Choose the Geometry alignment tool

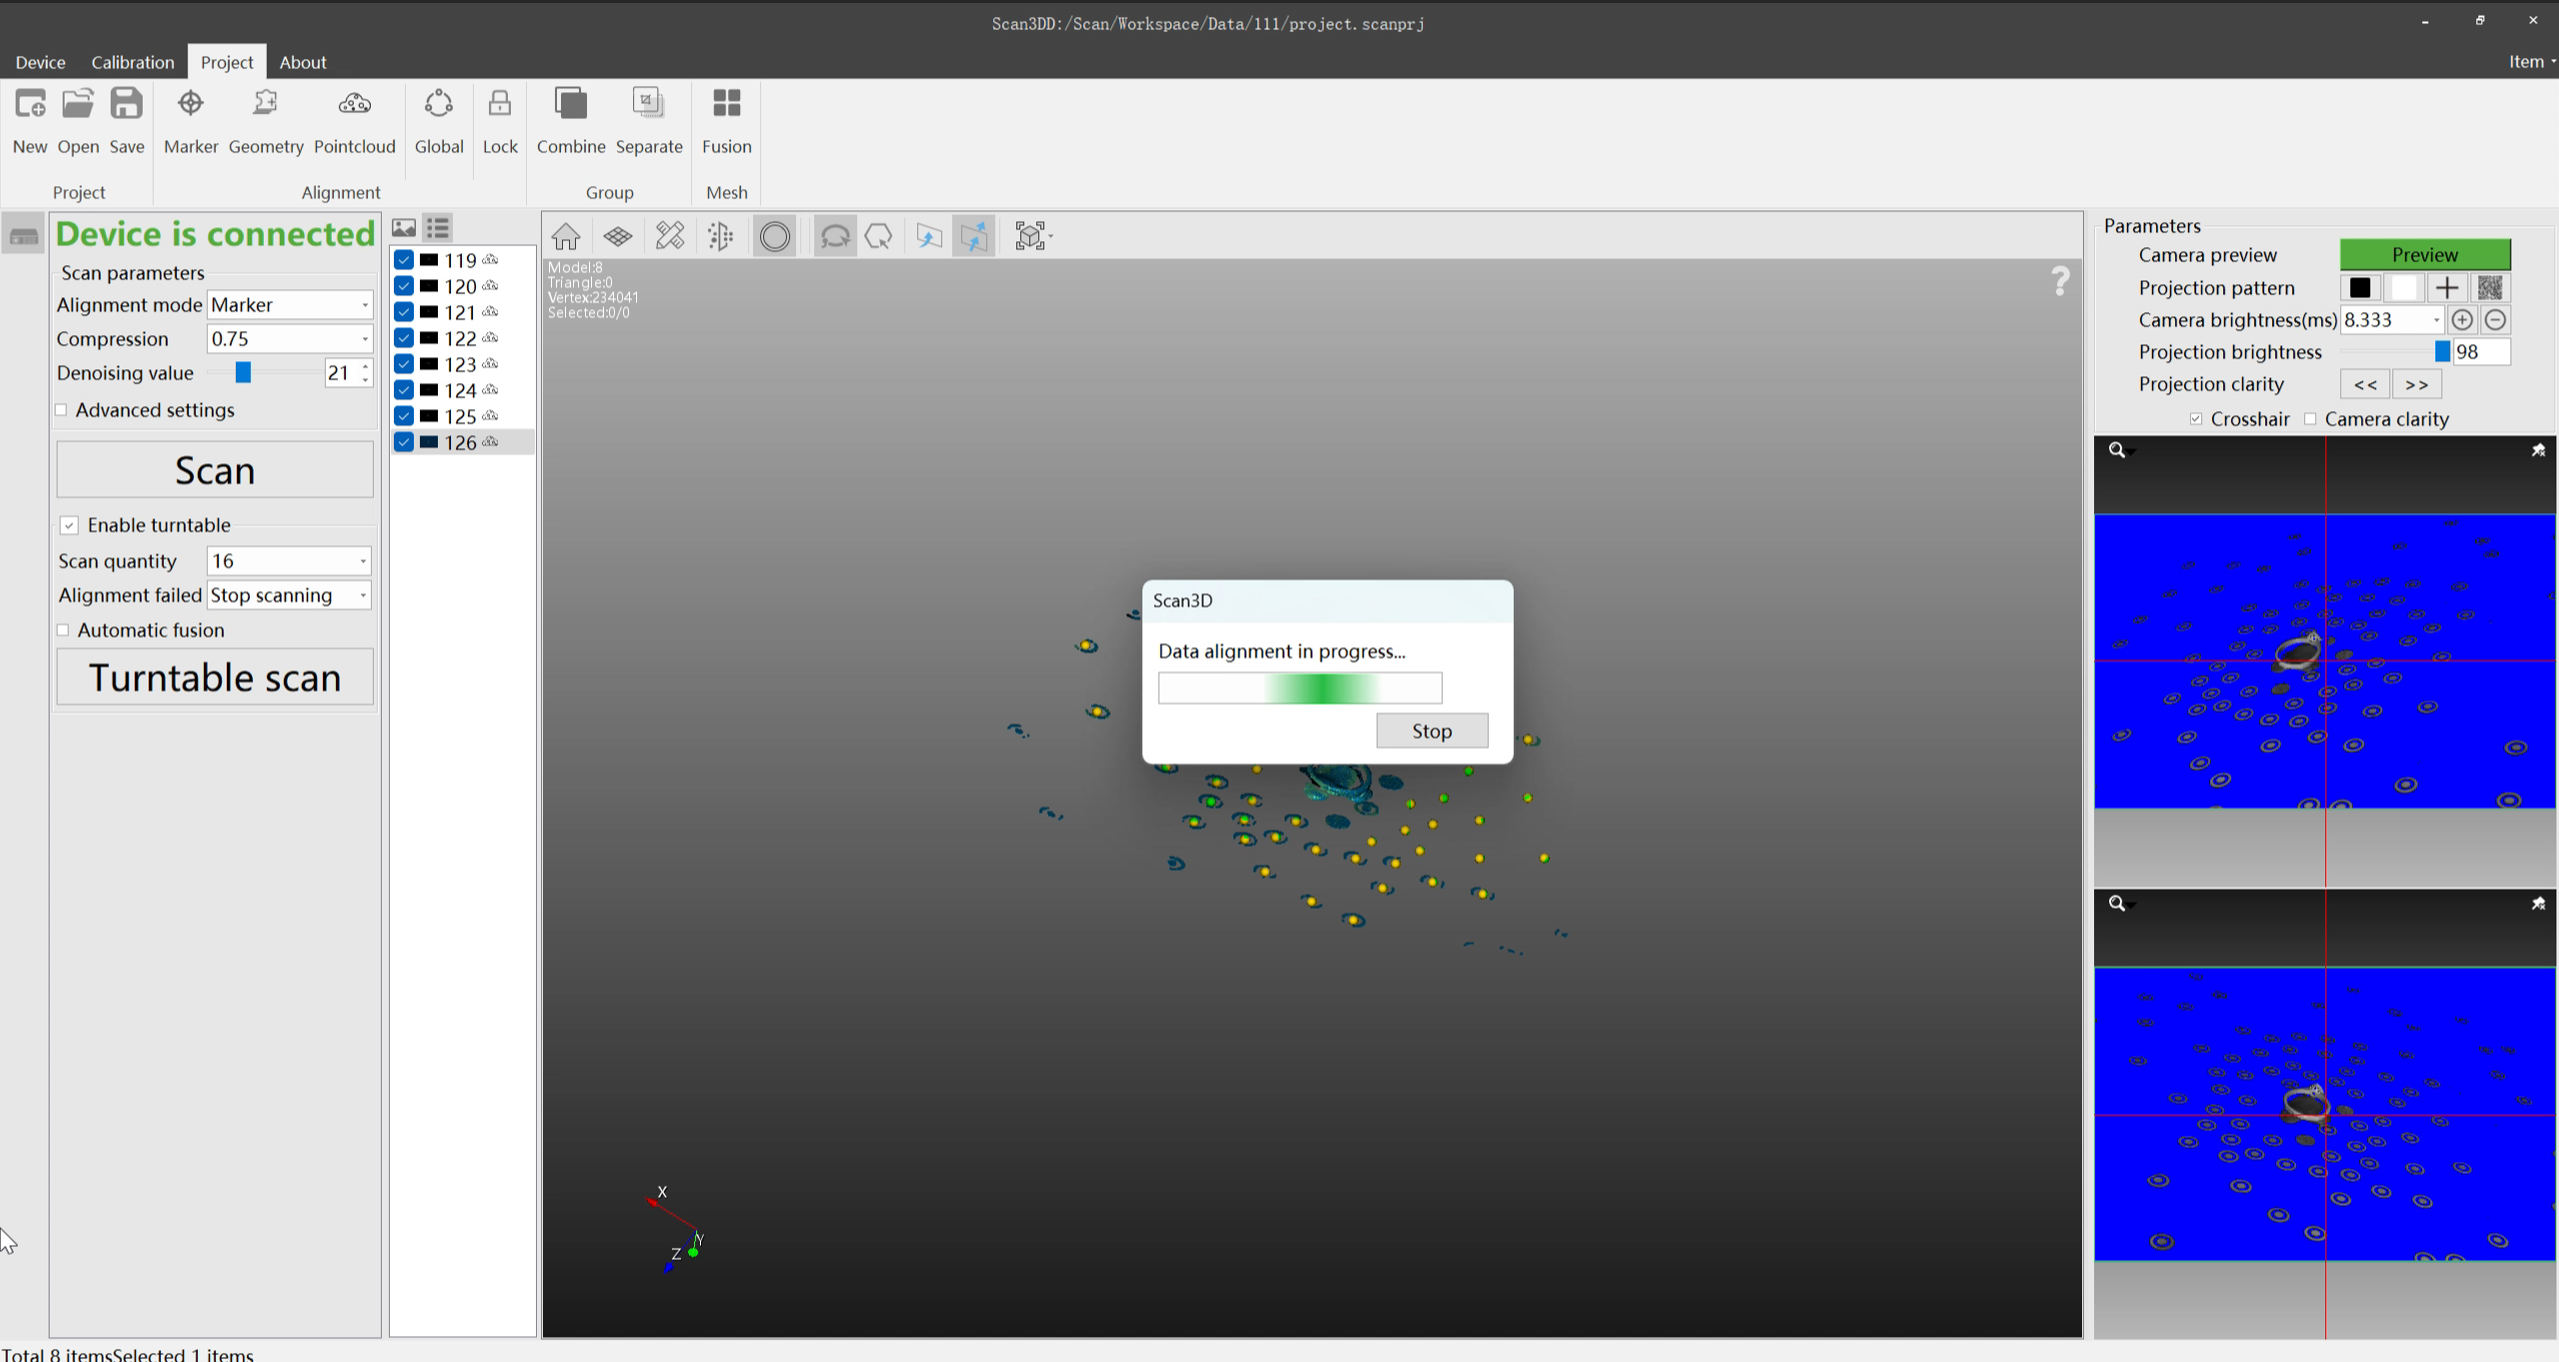coord(265,104)
